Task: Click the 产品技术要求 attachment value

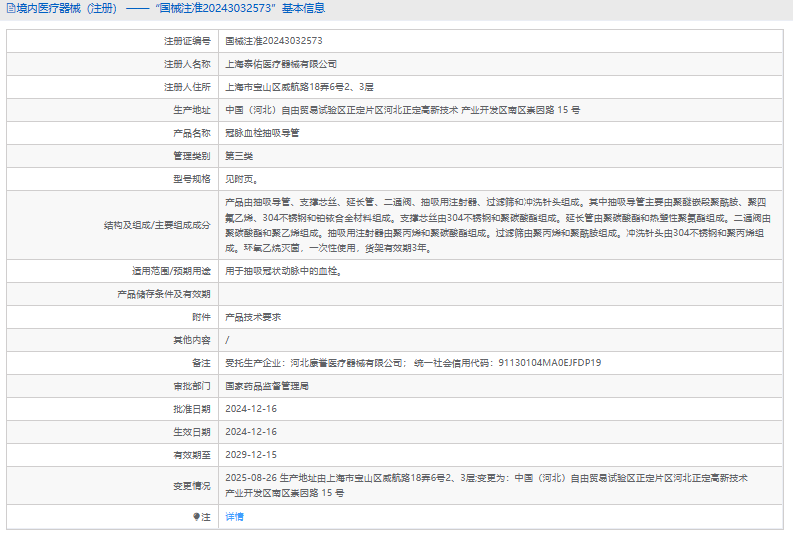Action: point(253,317)
